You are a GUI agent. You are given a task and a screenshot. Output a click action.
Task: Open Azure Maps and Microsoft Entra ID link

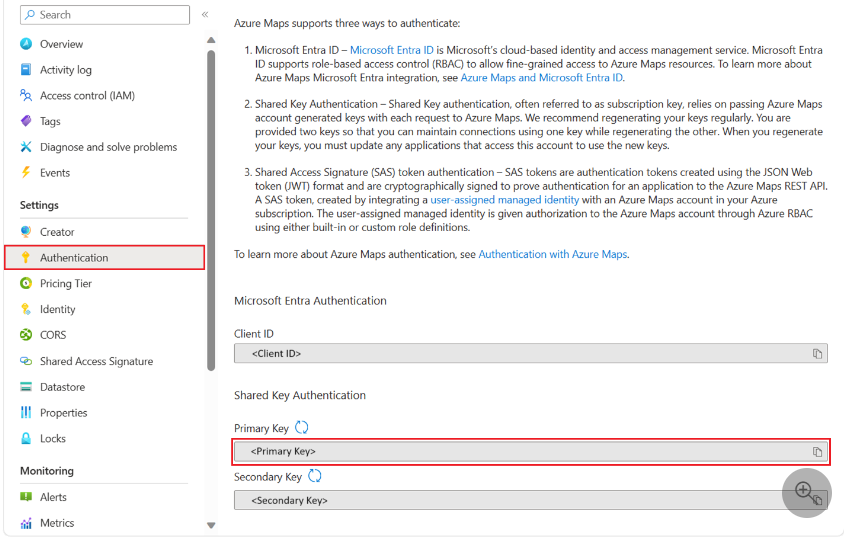tap(542, 78)
